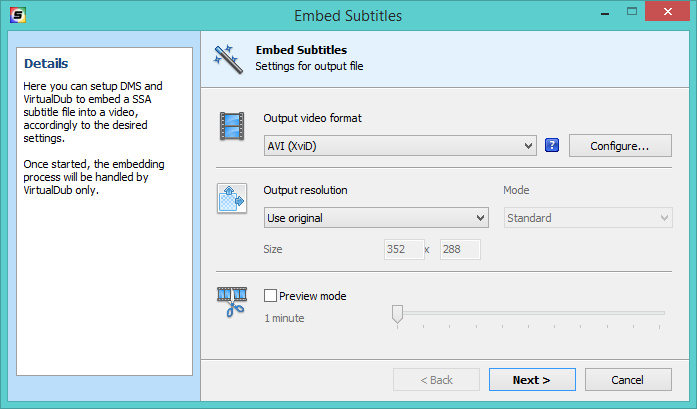This screenshot has width=697, height=409.
Task: Proceed with the Next > button
Action: [x=532, y=380]
